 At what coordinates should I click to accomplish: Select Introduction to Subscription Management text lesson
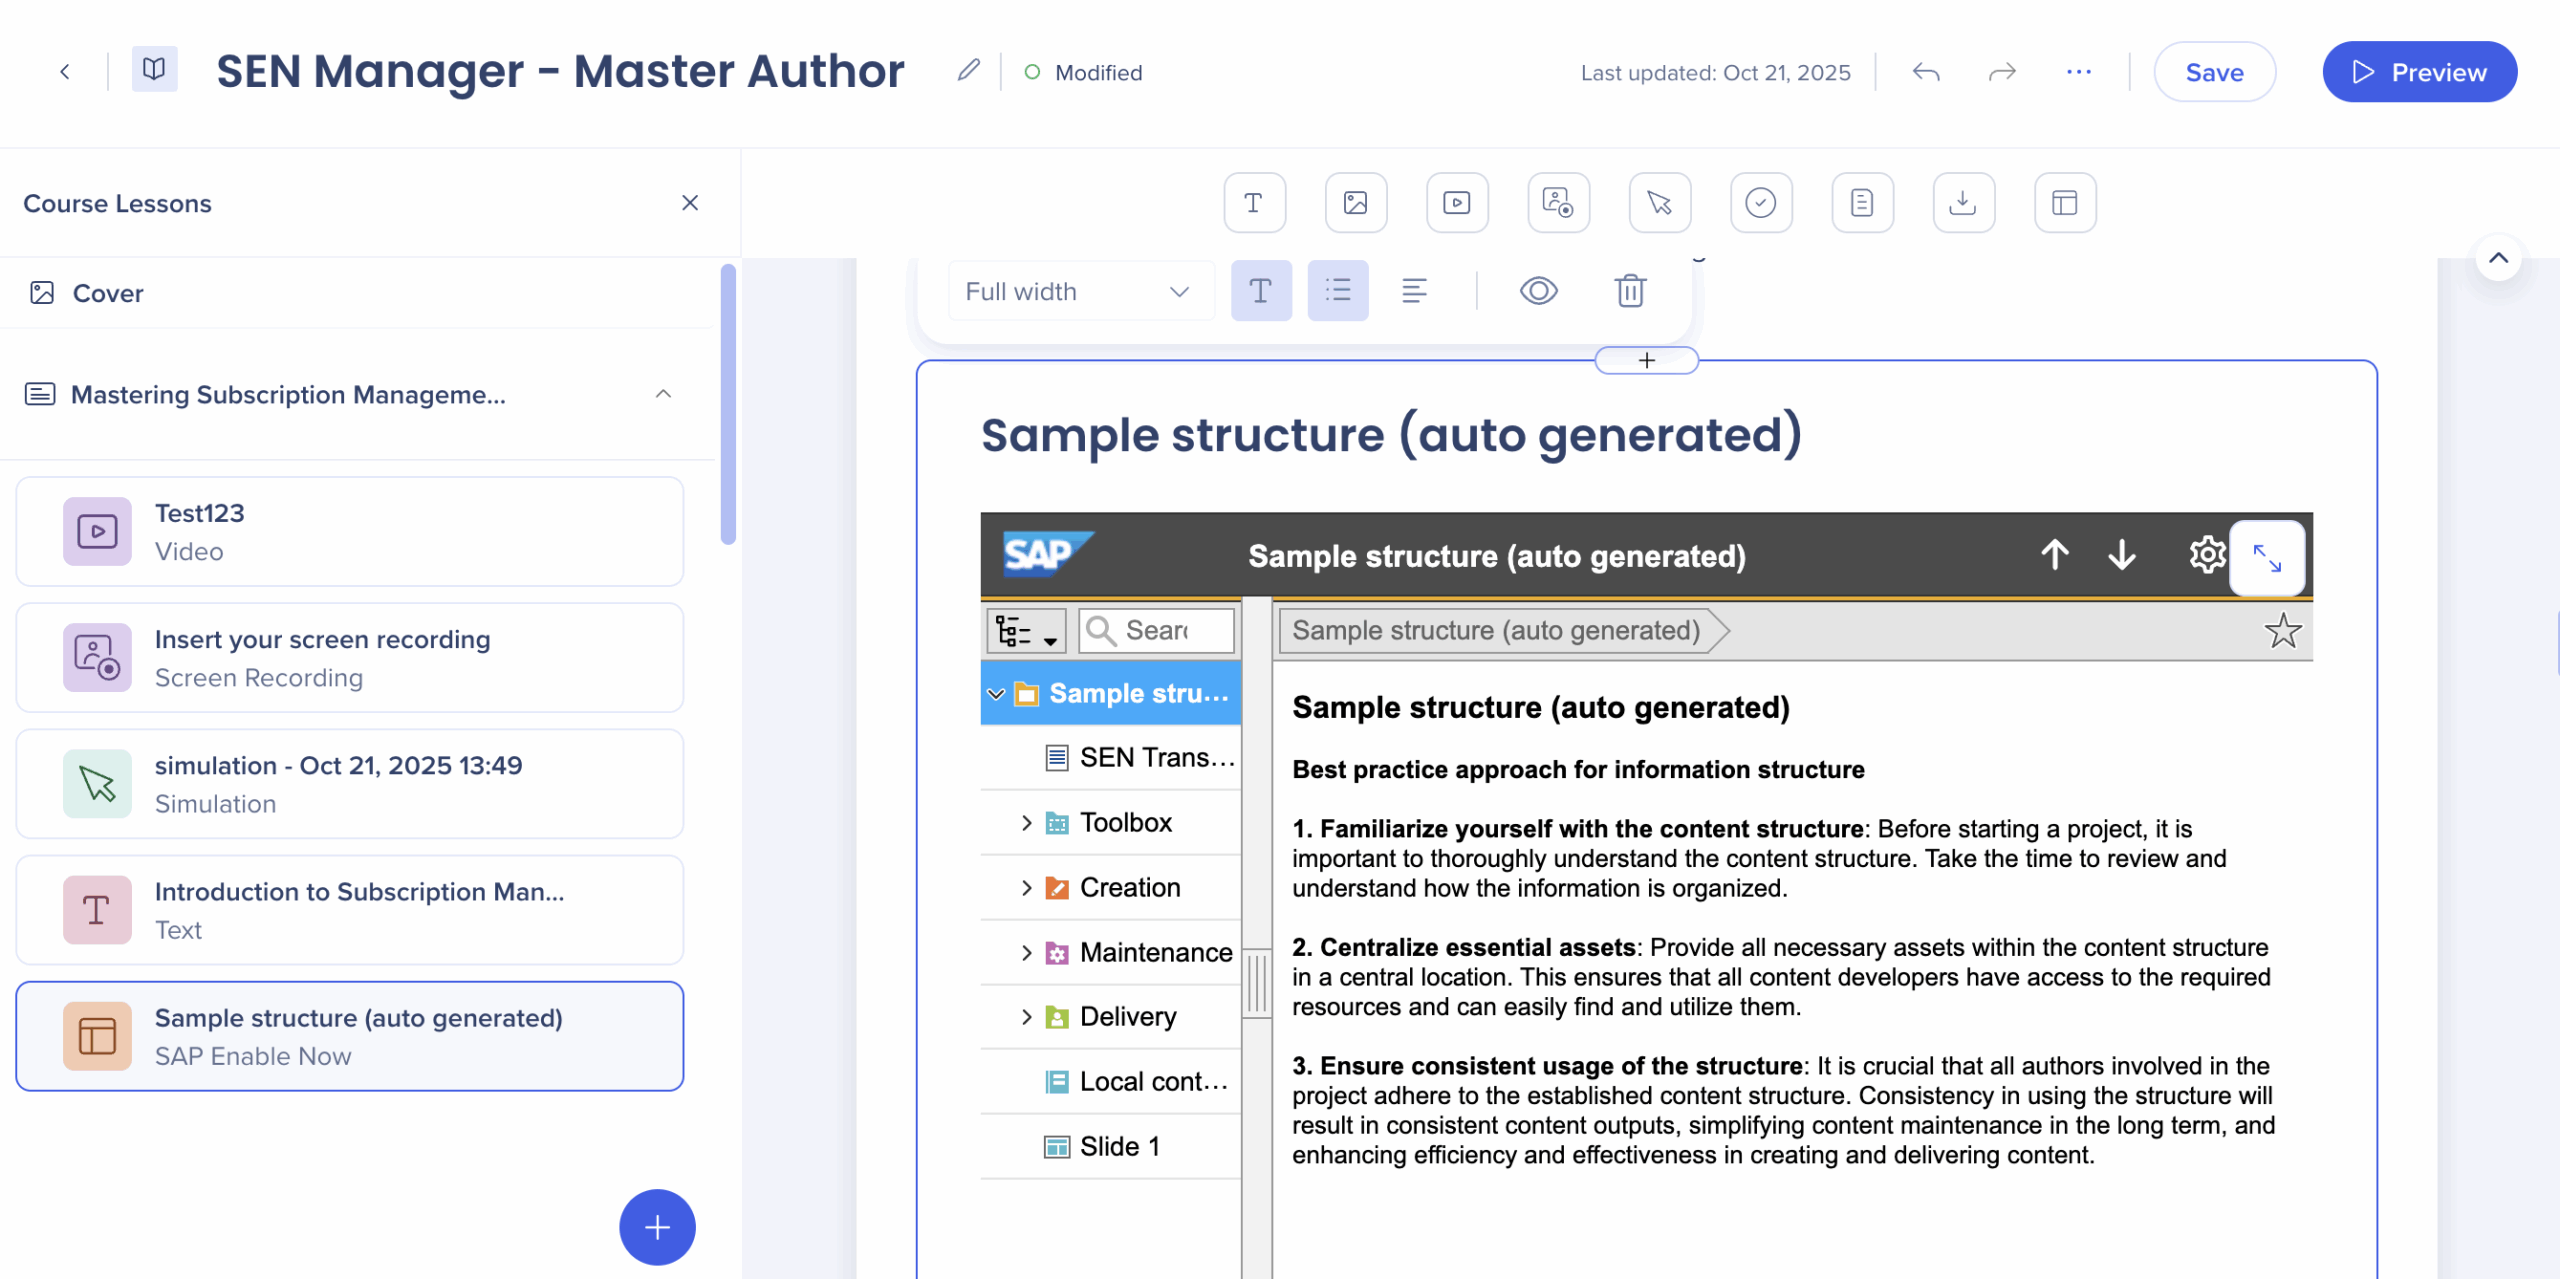(x=350, y=910)
